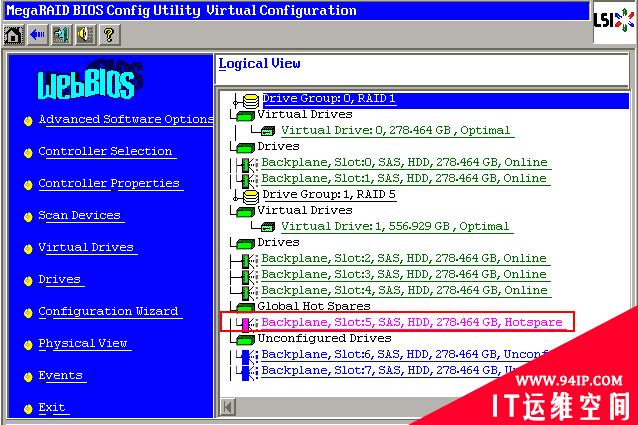Click the Slot:3 drive icon
This screenshot has height=425, width=638.
[x=248, y=276]
